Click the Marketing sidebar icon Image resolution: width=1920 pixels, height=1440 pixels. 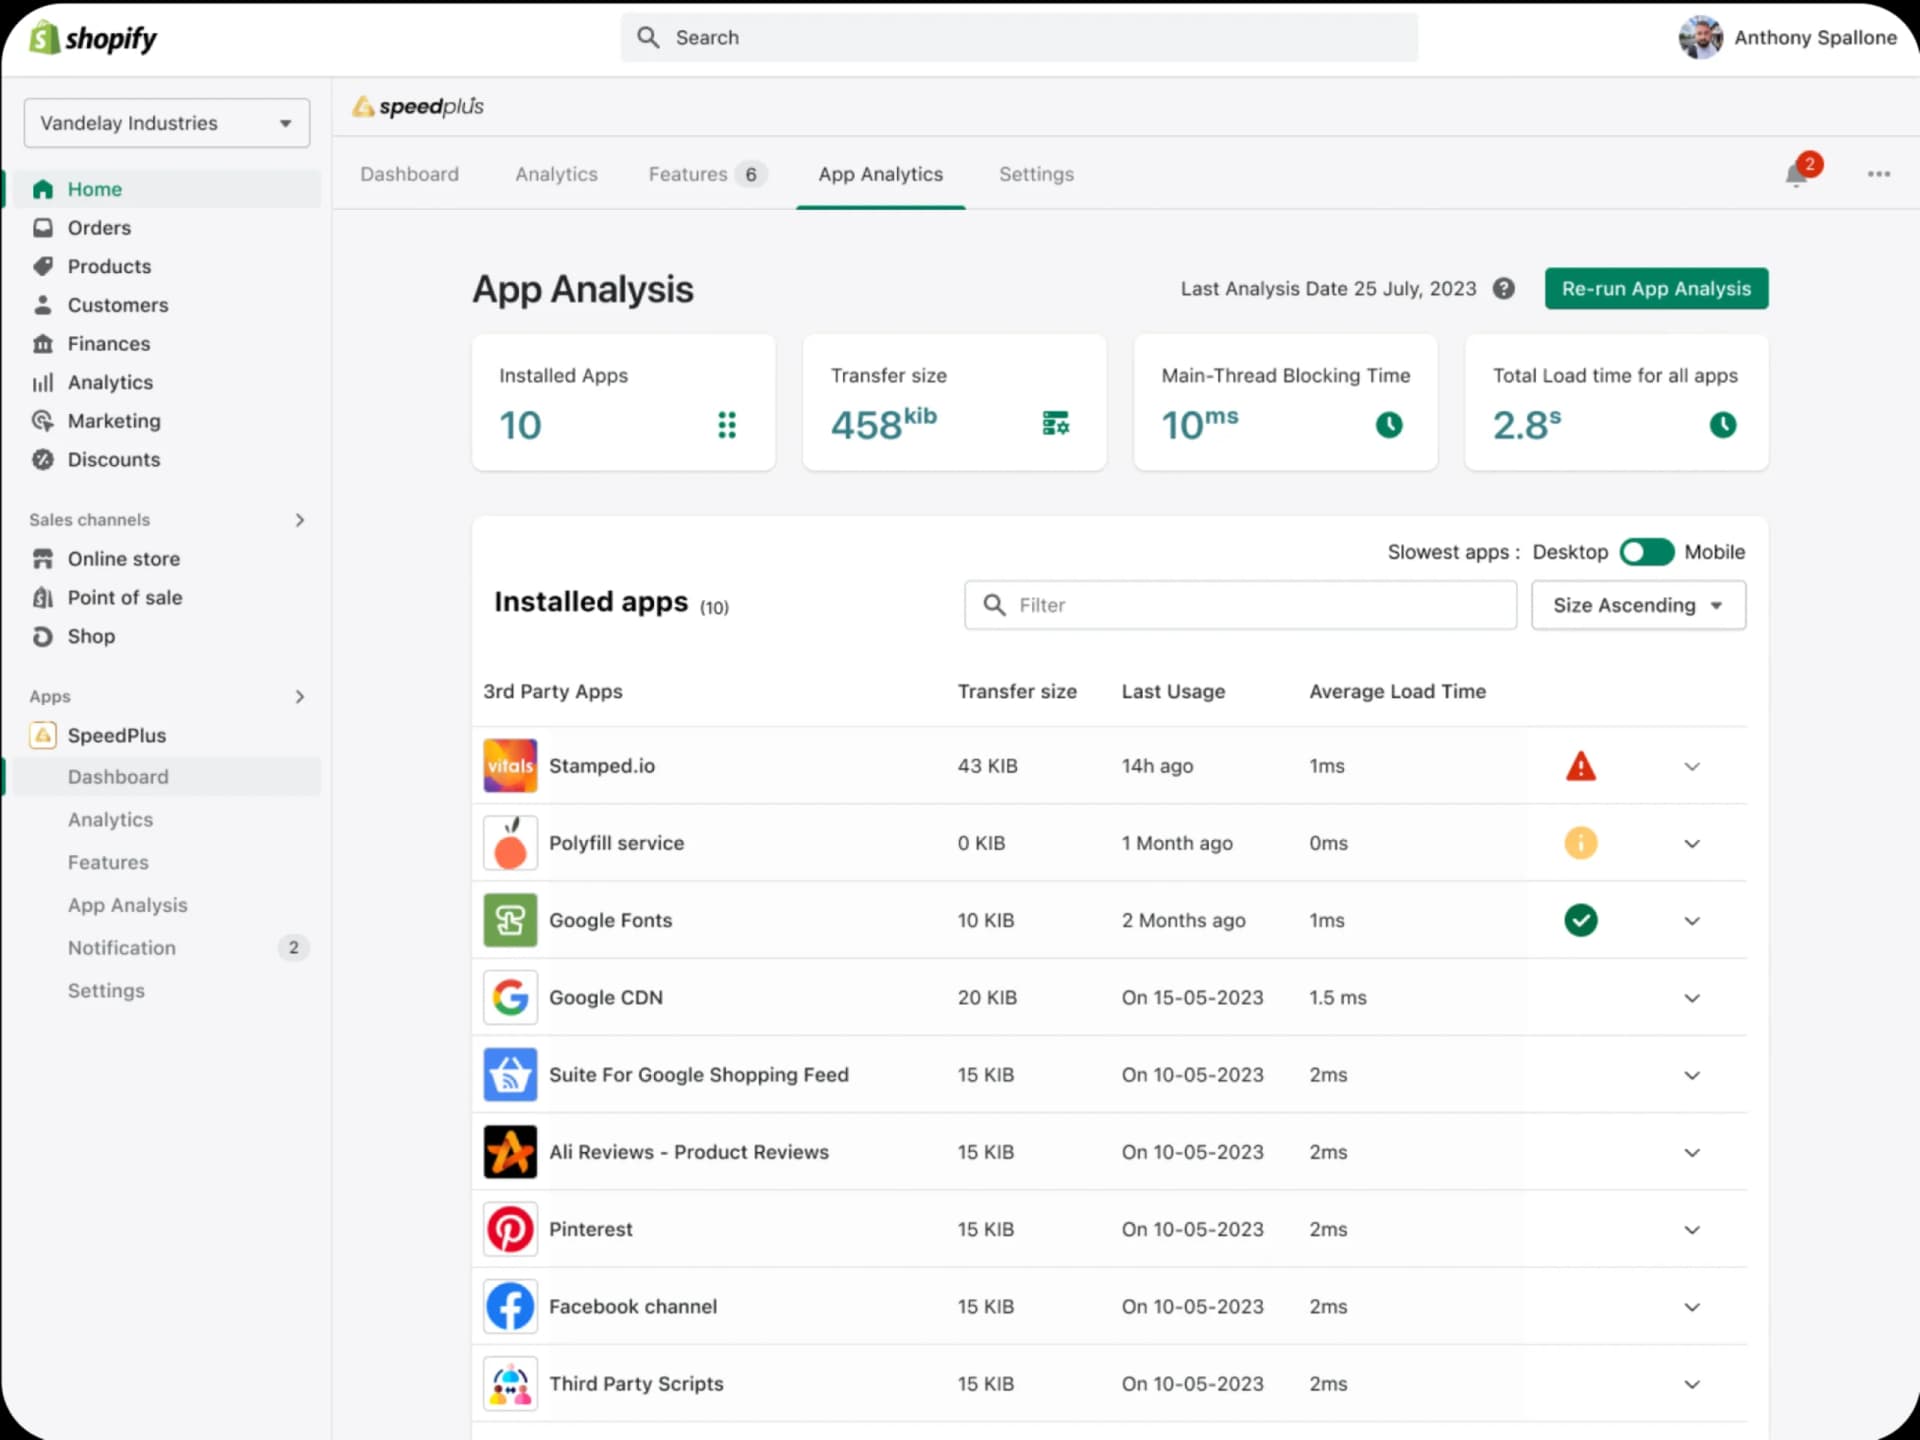[x=43, y=421]
